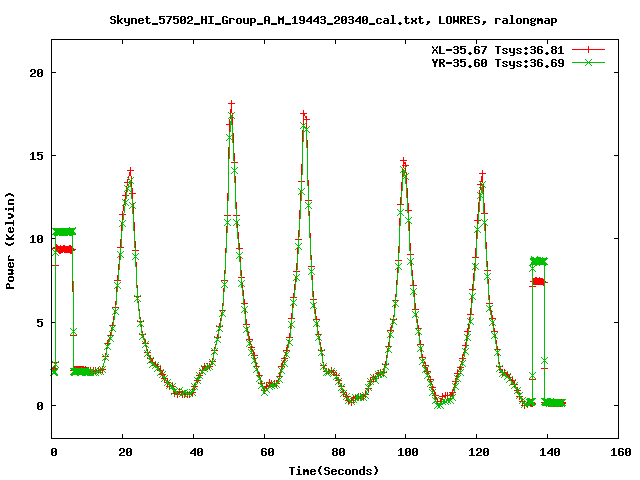This screenshot has height=480, width=640.
Task: Click the y-axis tick label 20
Action: point(37,73)
